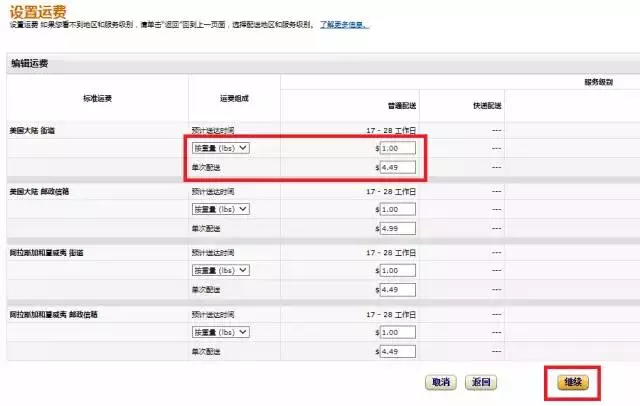Image resolution: width=640 pixels, height=406 pixels.
Task: Edit per-lb rate for 阿拉斯加和夏威夷 街道
Action: pyautogui.click(x=398, y=271)
